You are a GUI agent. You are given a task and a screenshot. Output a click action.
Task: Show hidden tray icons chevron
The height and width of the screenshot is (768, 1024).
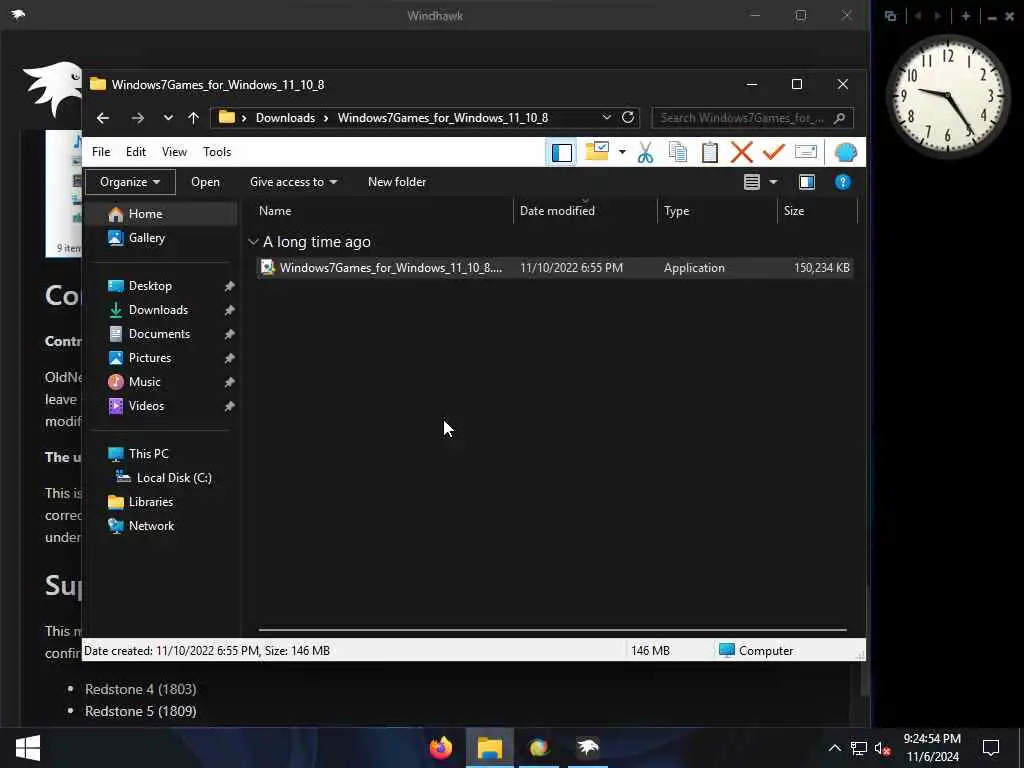click(835, 748)
